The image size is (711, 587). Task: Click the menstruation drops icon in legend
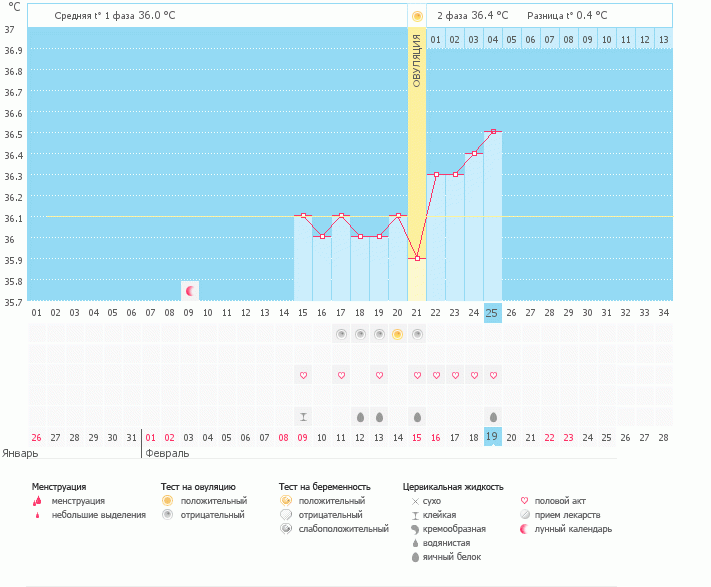(x=37, y=501)
